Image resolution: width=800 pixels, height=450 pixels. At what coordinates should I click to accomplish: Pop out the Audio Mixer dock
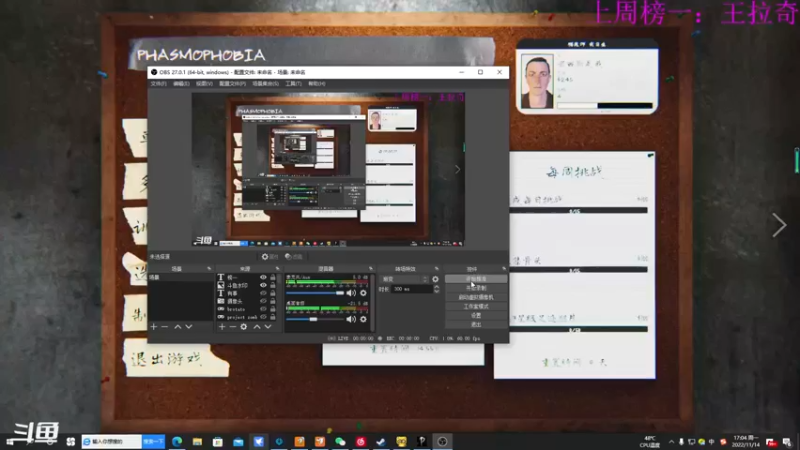coord(371,268)
